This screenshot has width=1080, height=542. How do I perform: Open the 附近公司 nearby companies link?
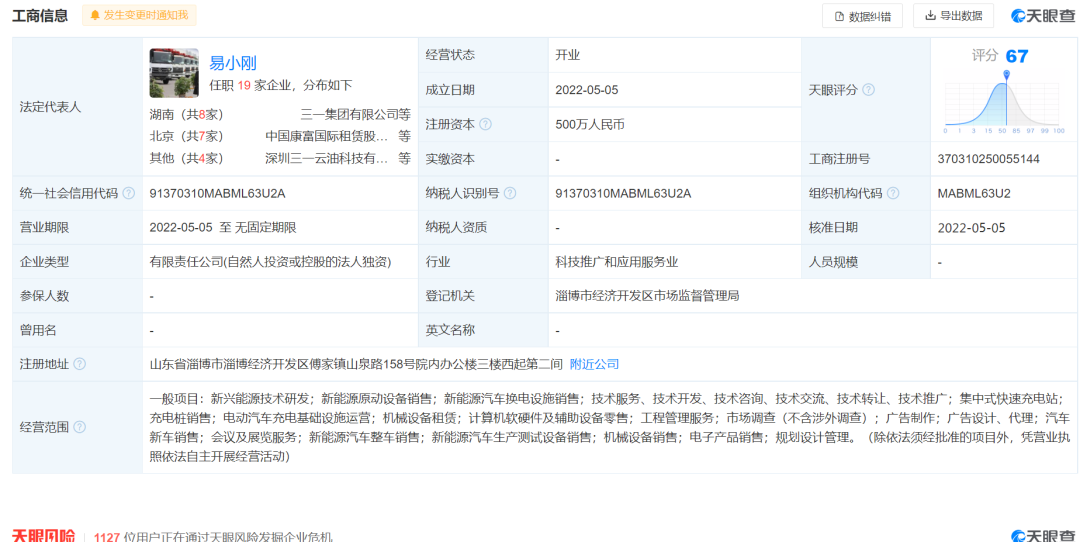594,364
